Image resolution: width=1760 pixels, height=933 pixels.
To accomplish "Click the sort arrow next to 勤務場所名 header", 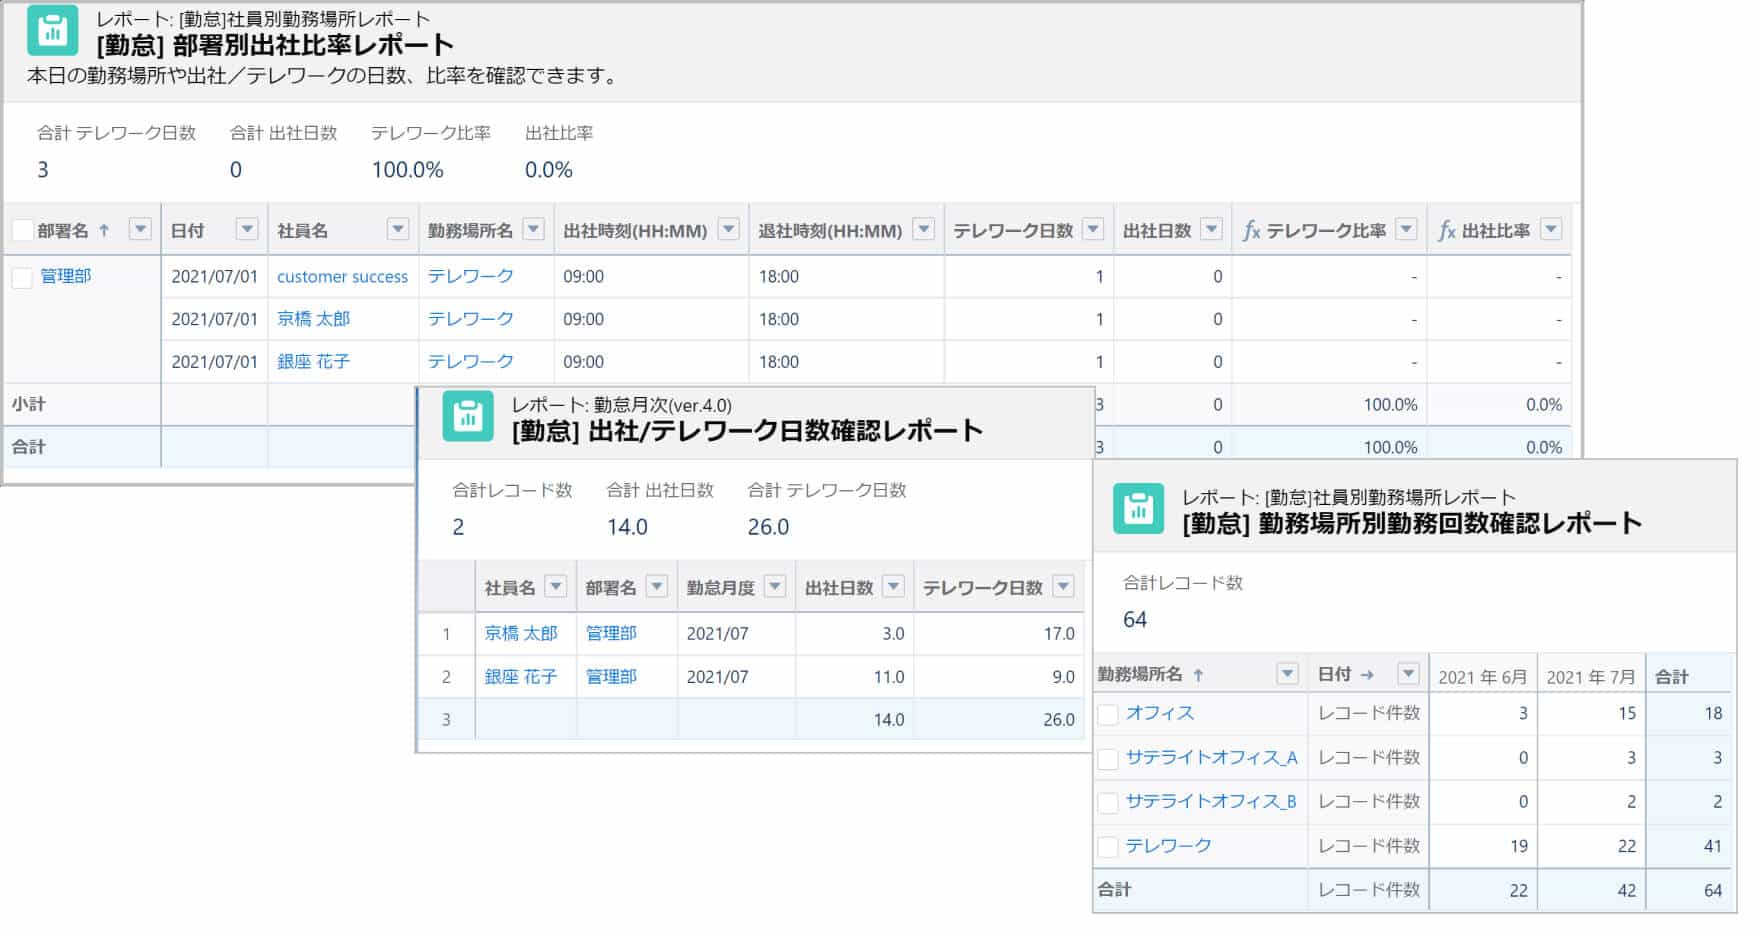I will 1198,675.
